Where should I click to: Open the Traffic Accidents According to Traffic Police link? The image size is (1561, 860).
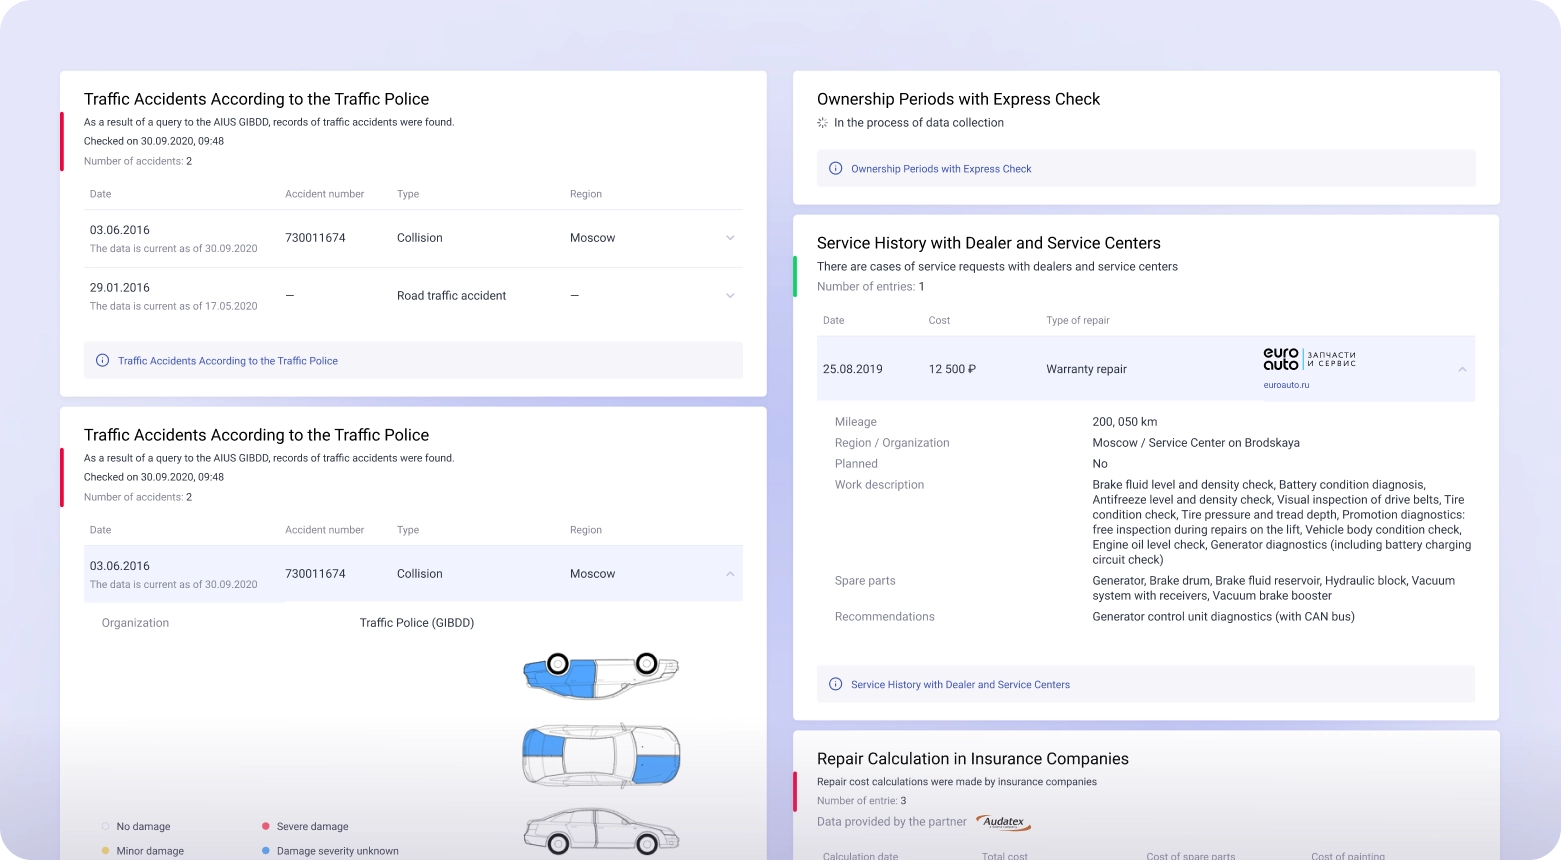[x=227, y=360]
